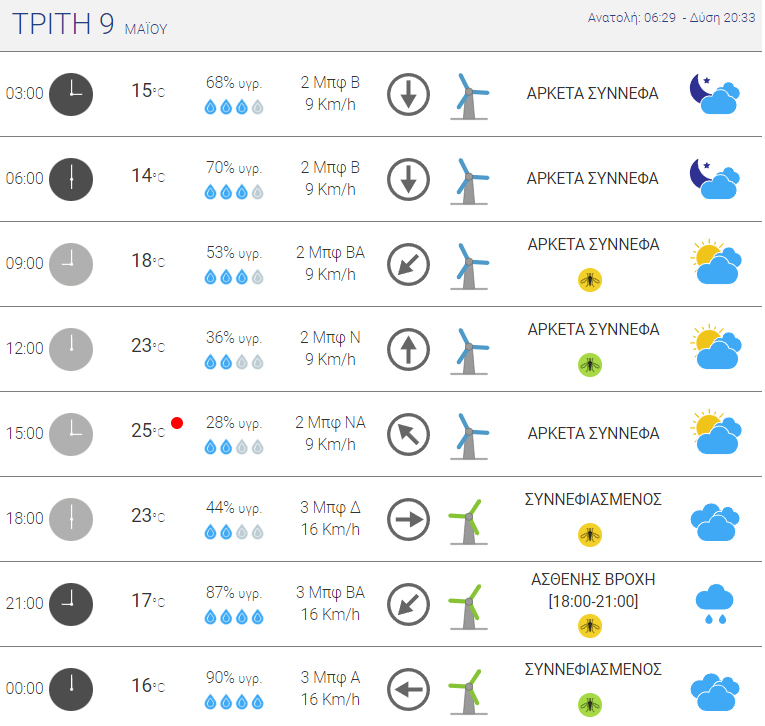Click the moon and cloud icon at 03:00
The height and width of the screenshot is (726, 765).
point(715,94)
